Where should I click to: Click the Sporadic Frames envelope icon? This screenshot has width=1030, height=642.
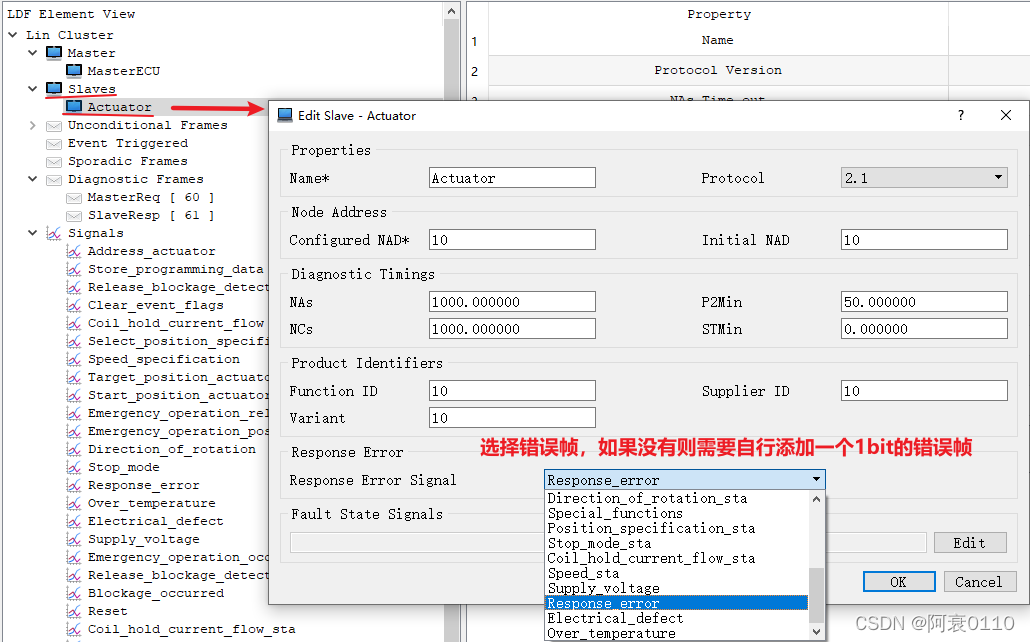[x=54, y=161]
